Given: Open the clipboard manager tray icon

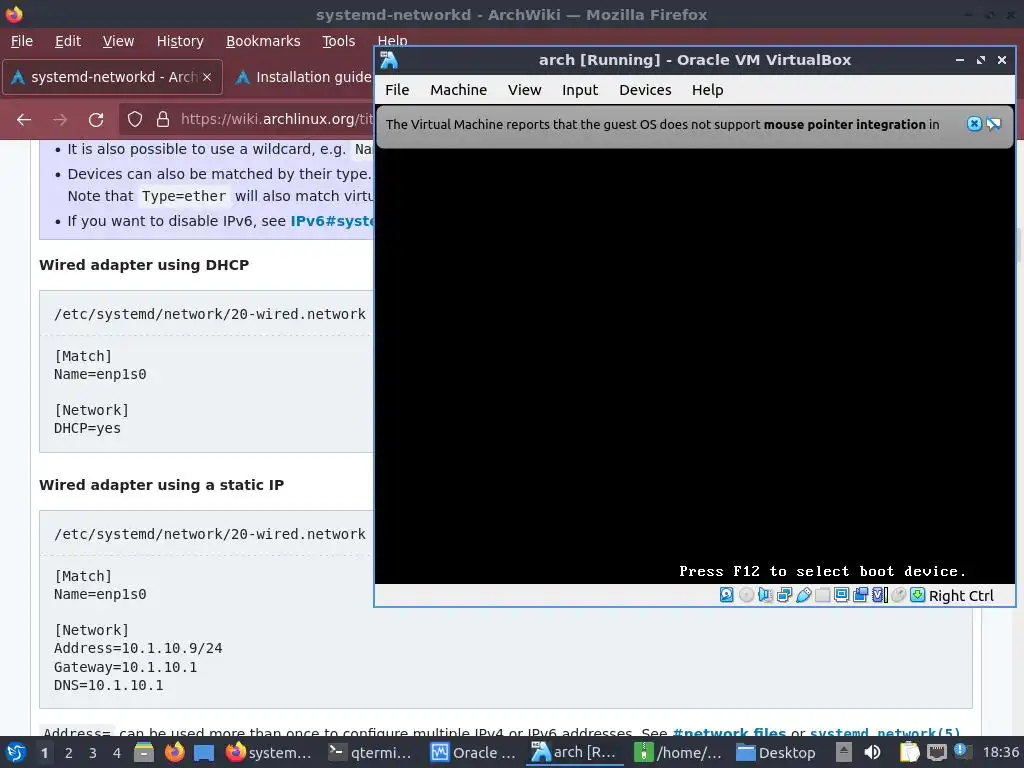Looking at the screenshot, I should tap(909, 753).
